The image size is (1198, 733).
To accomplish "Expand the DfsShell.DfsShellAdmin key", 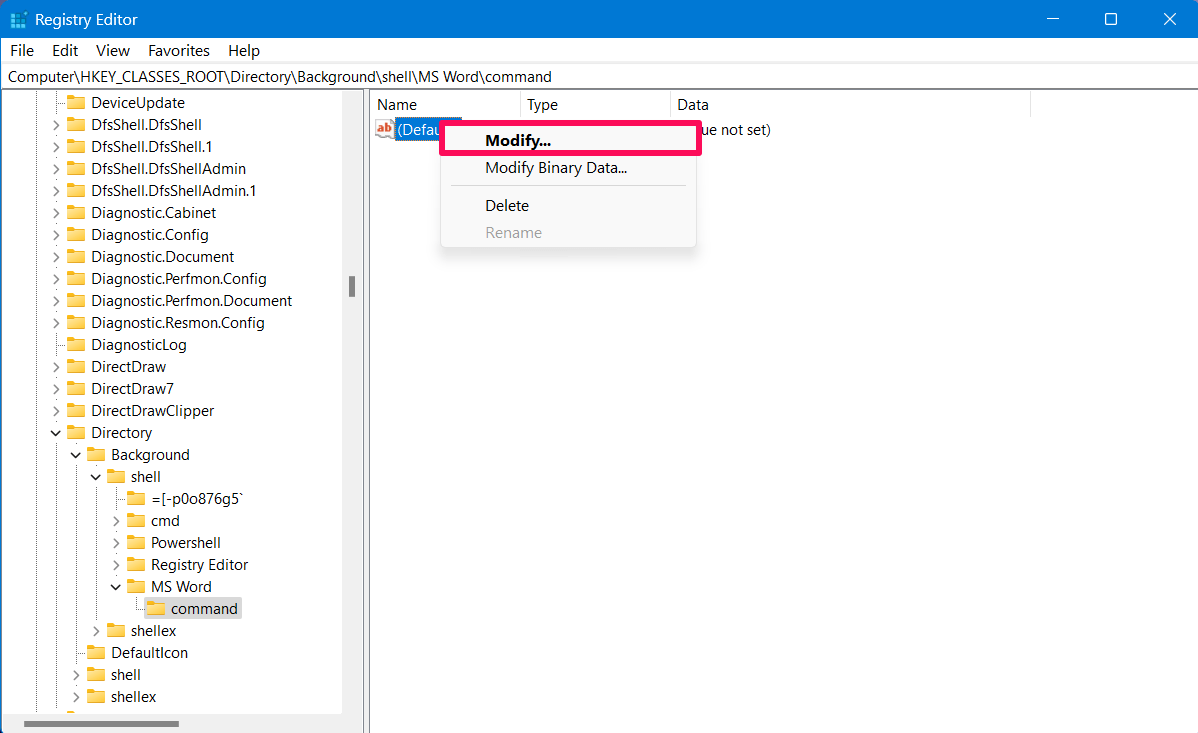I will [x=56, y=169].
